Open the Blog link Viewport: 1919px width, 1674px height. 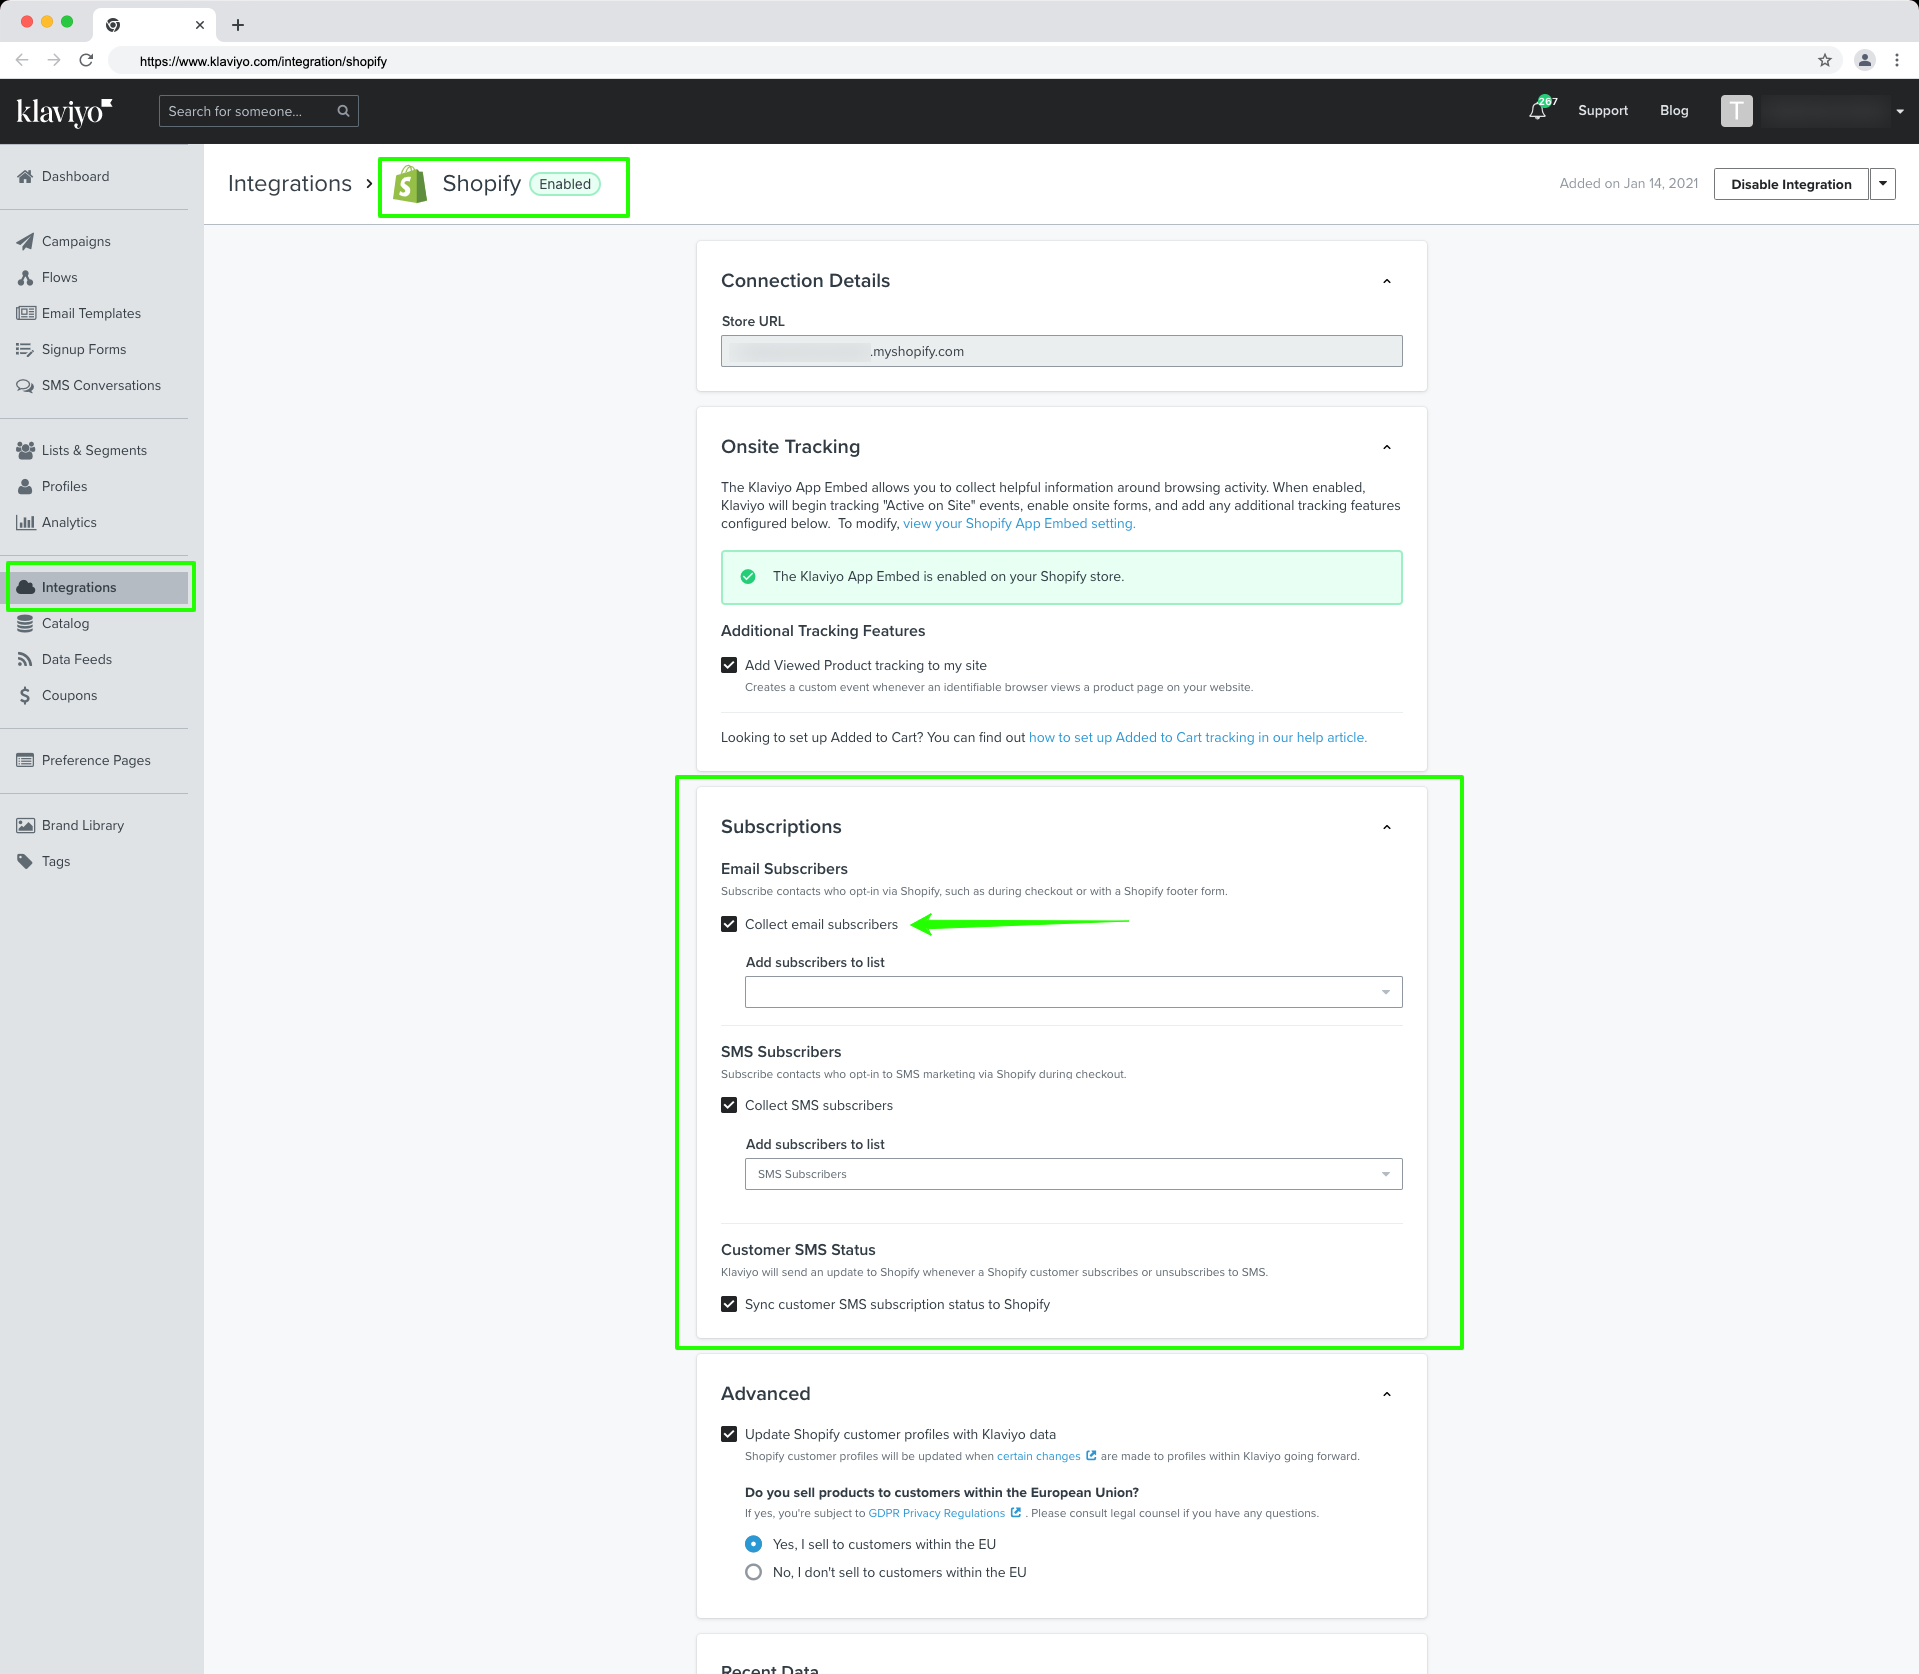pyautogui.click(x=1674, y=110)
